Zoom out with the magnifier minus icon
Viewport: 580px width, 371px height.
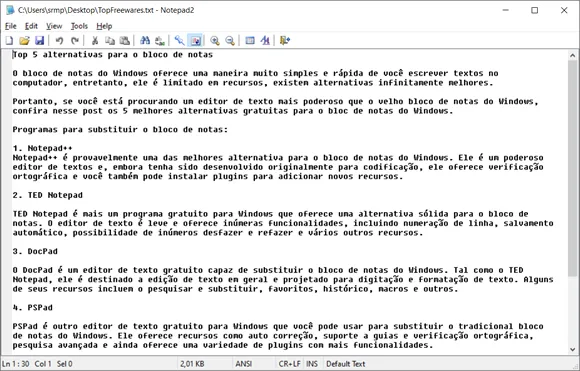(230, 40)
